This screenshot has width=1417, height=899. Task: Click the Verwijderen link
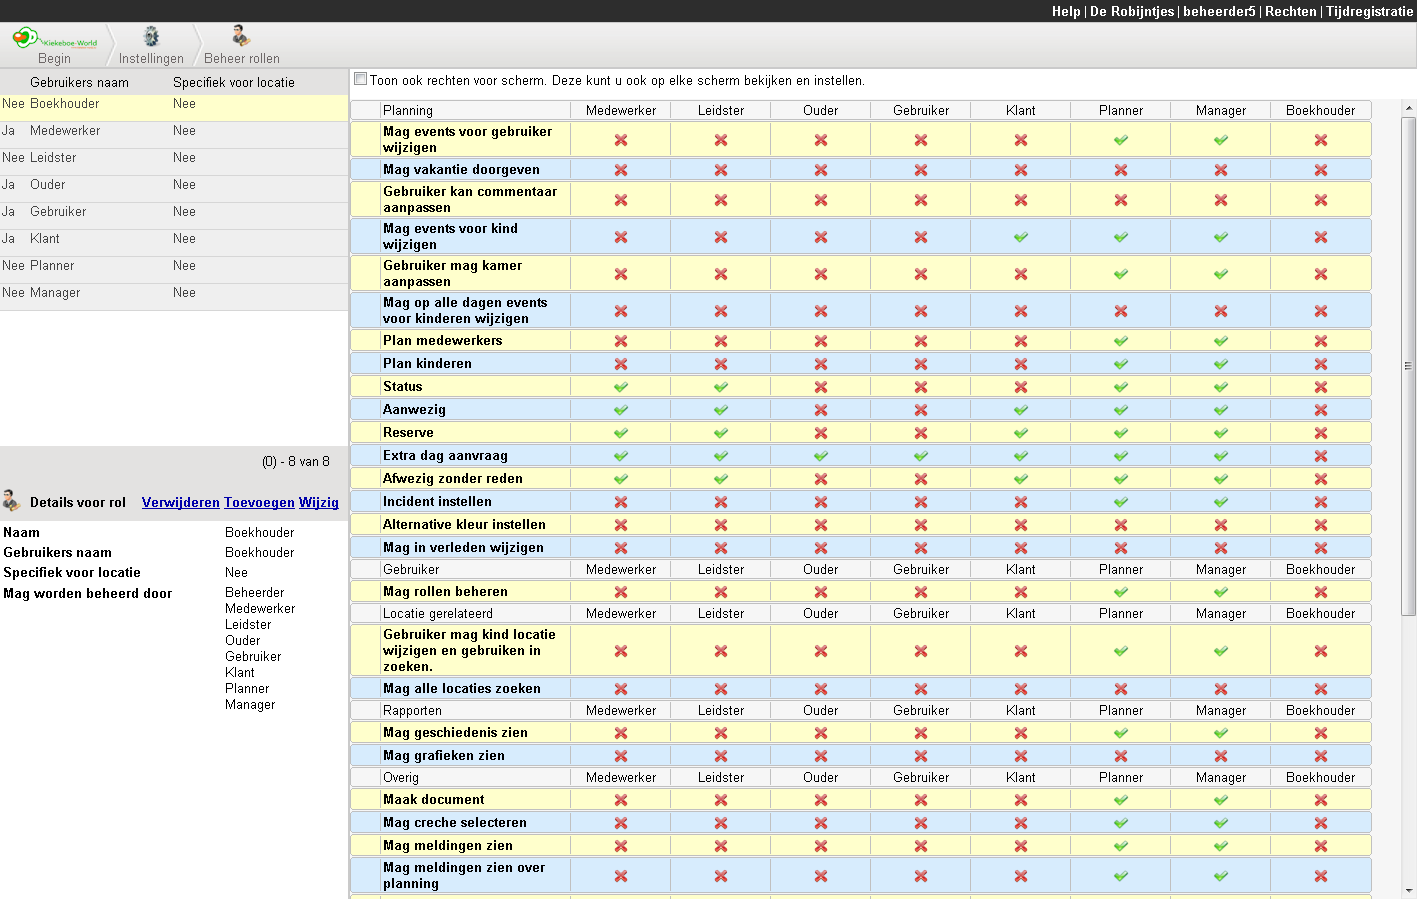click(180, 503)
